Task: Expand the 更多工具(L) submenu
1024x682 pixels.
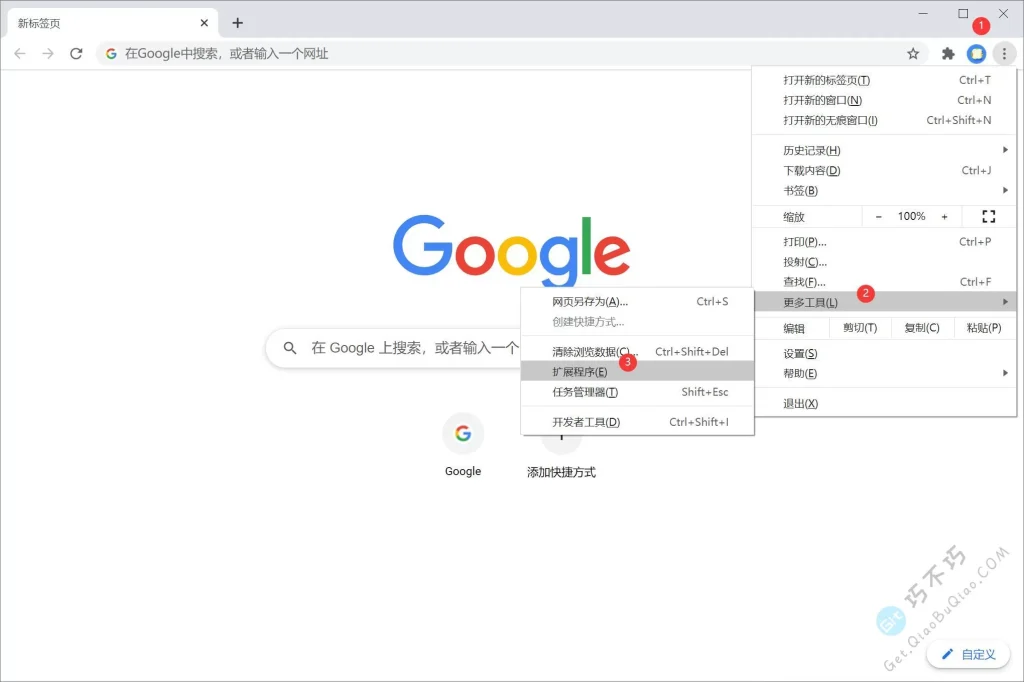Action: click(x=884, y=302)
